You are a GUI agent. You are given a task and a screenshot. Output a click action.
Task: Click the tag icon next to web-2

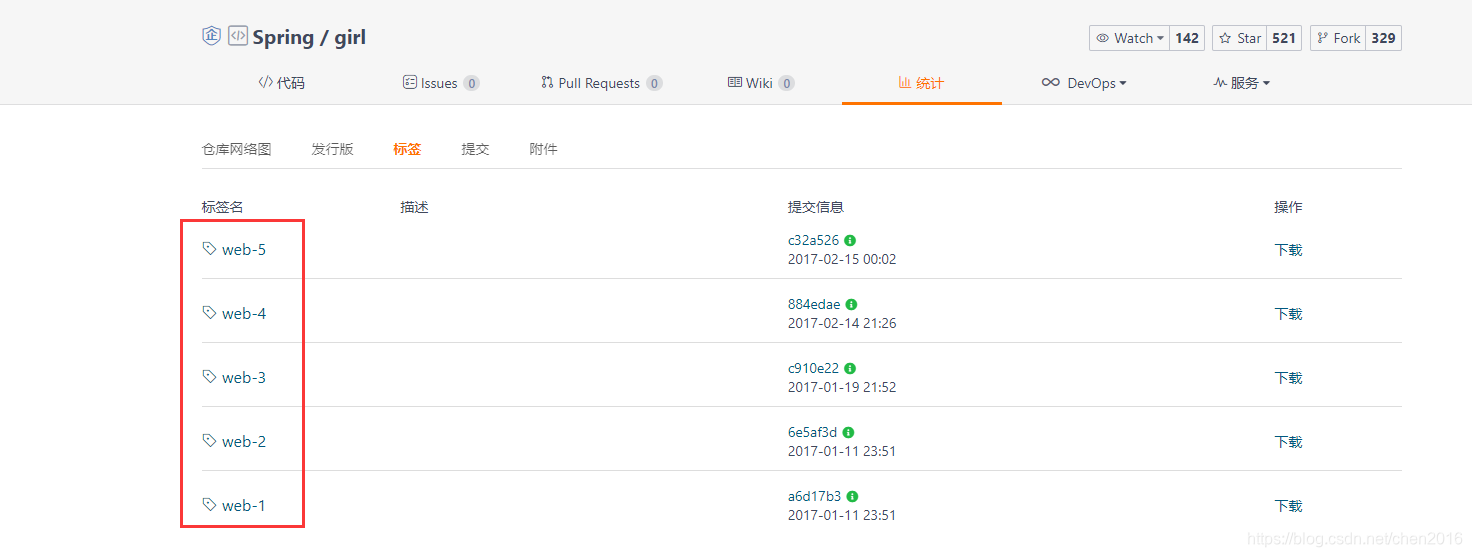[x=209, y=441]
